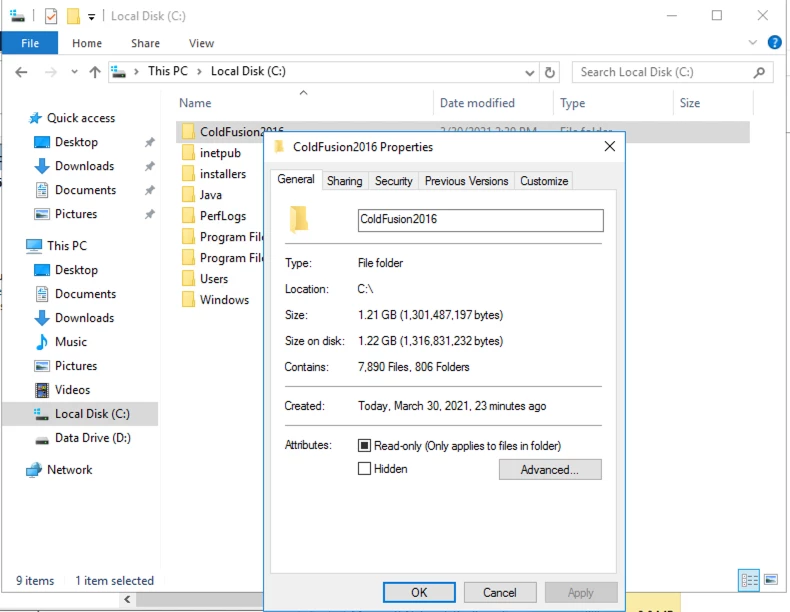Click the New folder quick access icon
Image resolution: width=790 pixels, height=612 pixels.
[74, 16]
